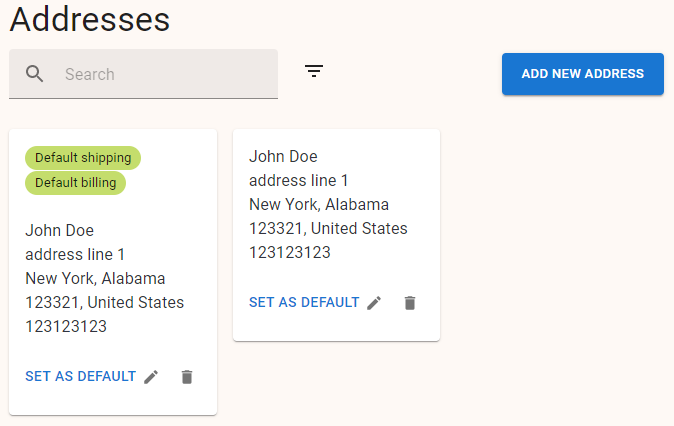Click the Add New Address button

point(582,74)
